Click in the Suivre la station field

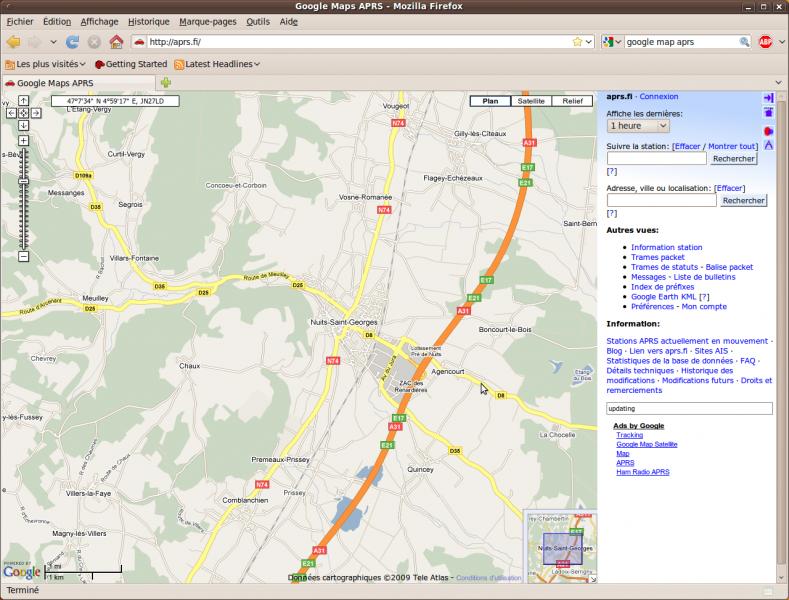click(x=657, y=159)
